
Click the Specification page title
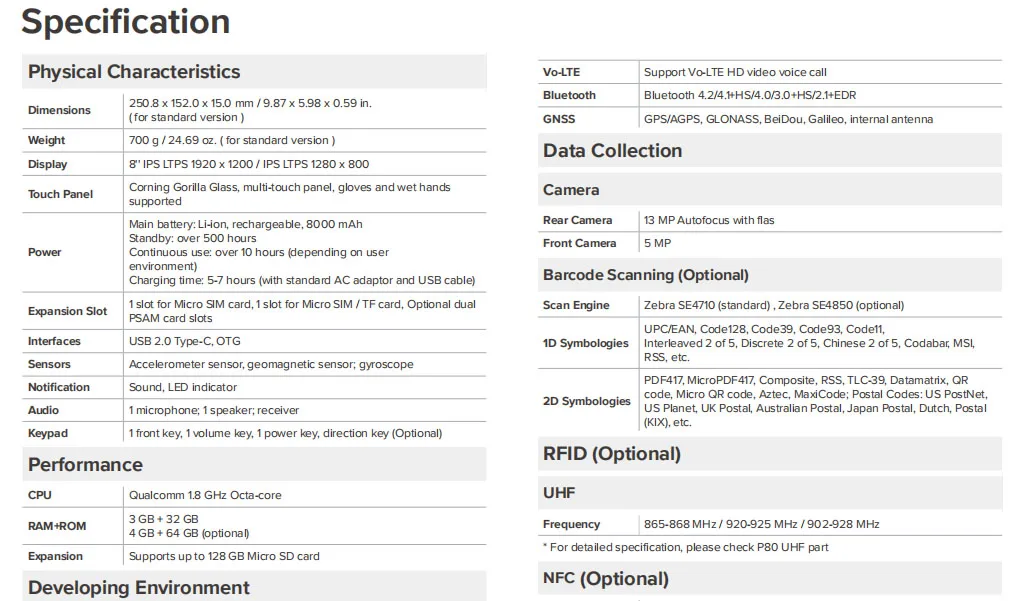(125, 22)
